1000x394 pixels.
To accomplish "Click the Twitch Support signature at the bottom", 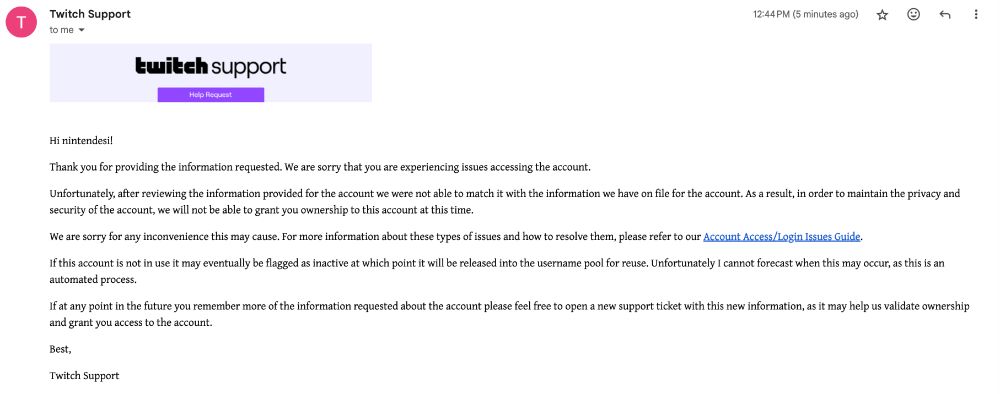I will [x=84, y=376].
